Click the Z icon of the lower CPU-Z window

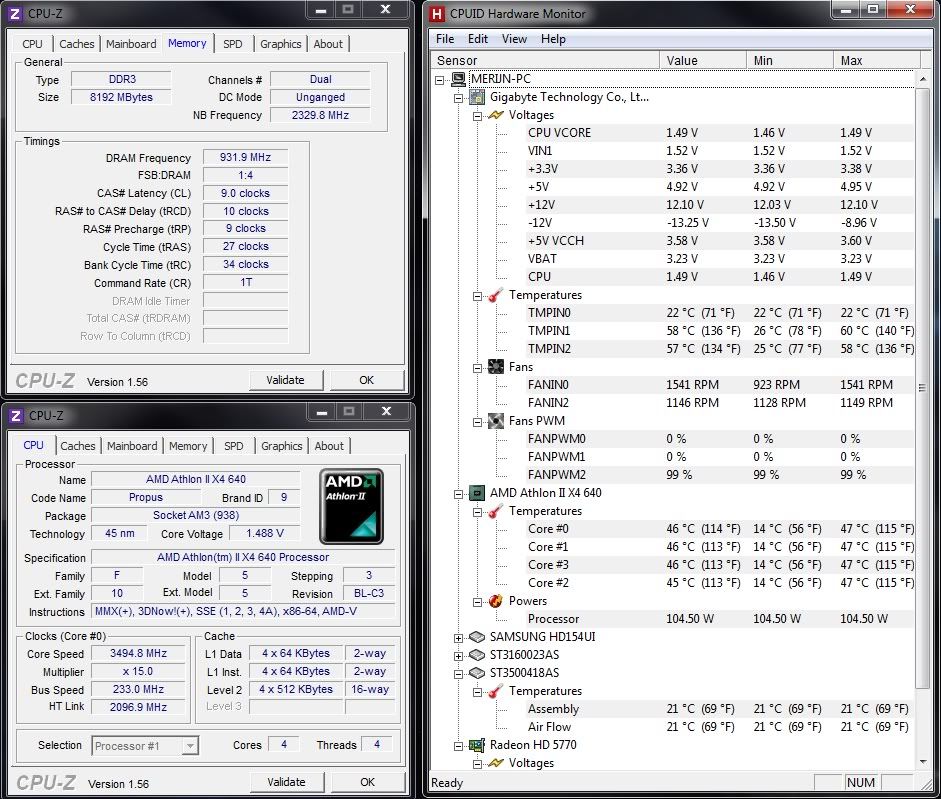pyautogui.click(x=16, y=415)
